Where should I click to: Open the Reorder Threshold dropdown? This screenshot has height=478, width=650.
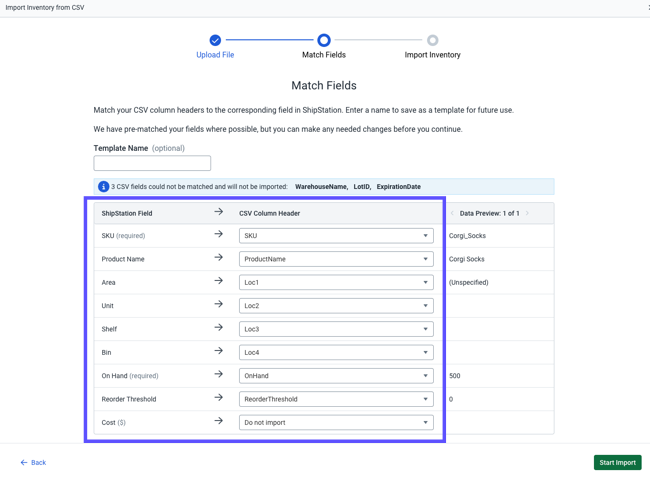point(336,399)
